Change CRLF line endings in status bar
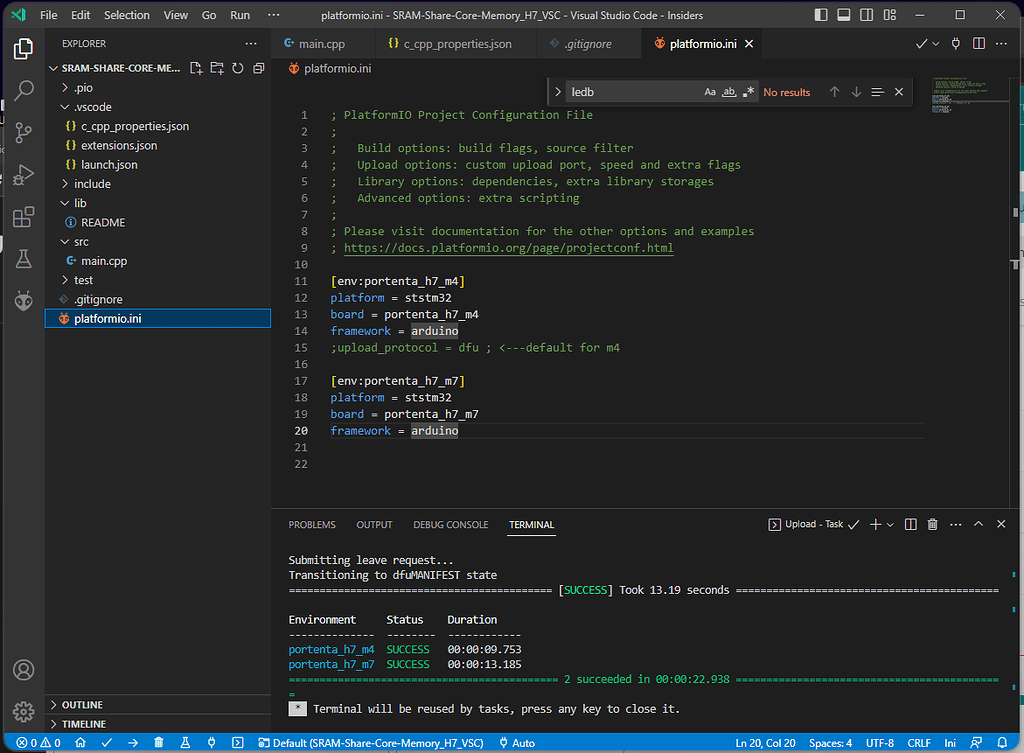Screen dimensions: 1024x753 click(918, 743)
